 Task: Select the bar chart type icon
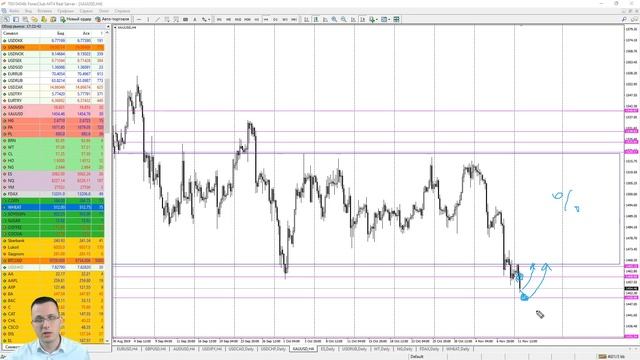click(306, 19)
